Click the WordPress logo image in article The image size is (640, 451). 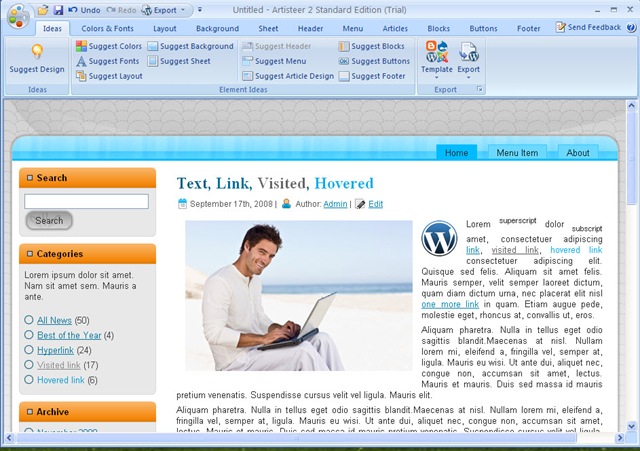[x=439, y=238]
